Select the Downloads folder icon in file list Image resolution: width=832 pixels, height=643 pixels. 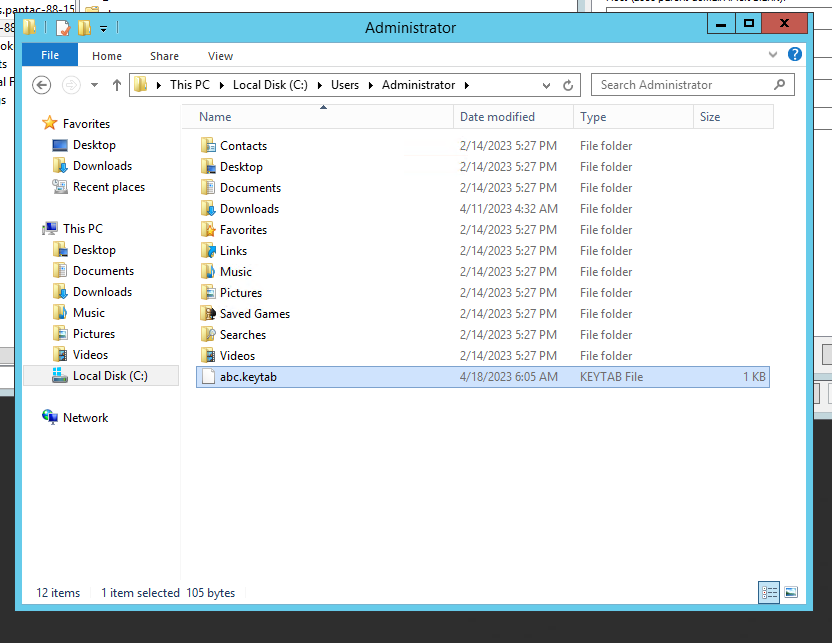[209, 208]
